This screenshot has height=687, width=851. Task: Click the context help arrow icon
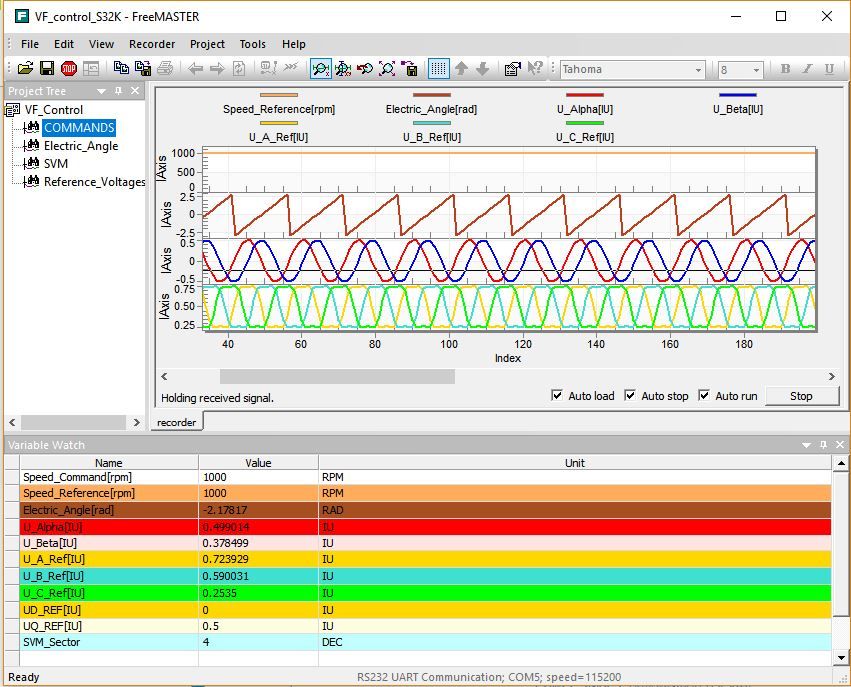[535, 68]
